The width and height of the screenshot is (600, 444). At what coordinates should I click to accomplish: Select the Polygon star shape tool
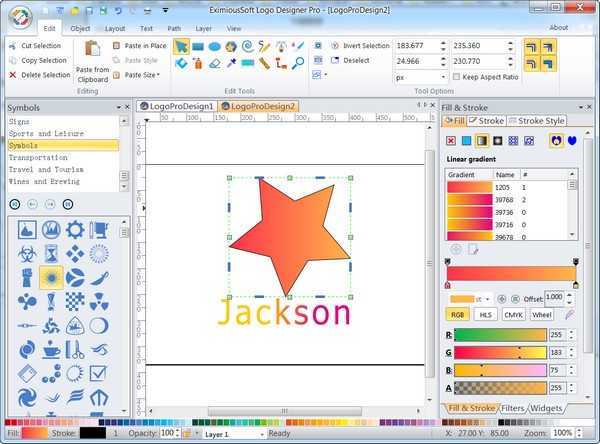[x=231, y=47]
